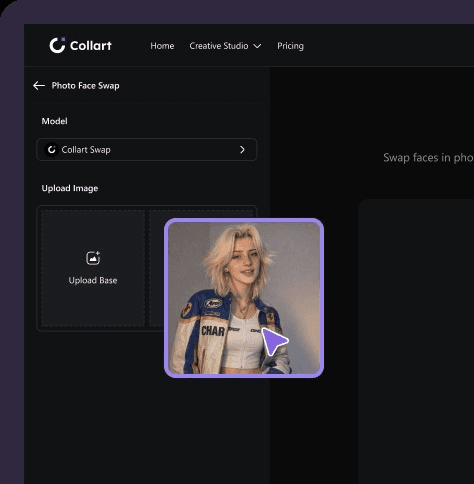Viewport: 474px width, 484px height.
Task: Open the Pricing page
Action: point(290,46)
